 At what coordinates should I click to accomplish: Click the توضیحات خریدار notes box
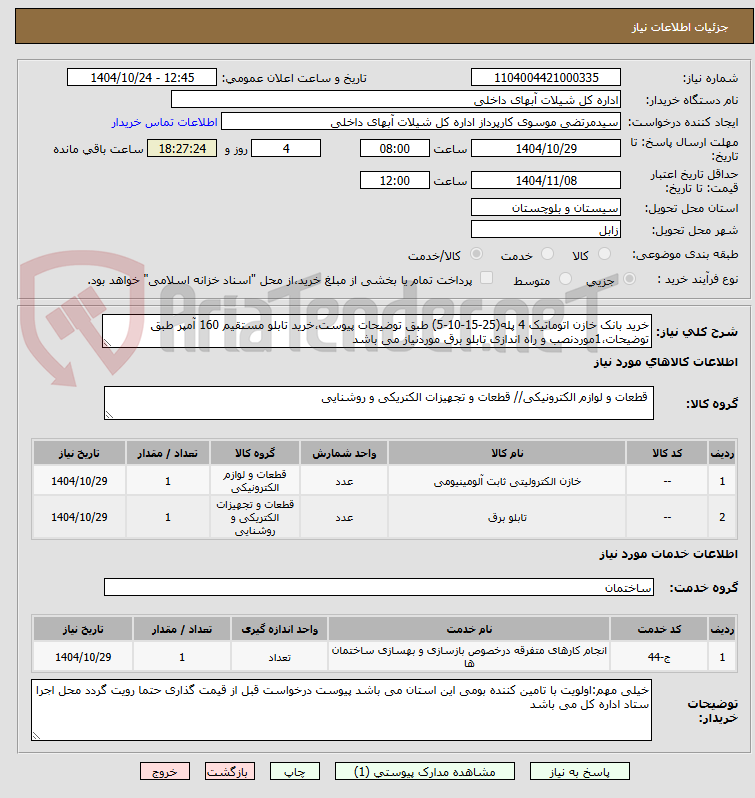click(x=341, y=710)
